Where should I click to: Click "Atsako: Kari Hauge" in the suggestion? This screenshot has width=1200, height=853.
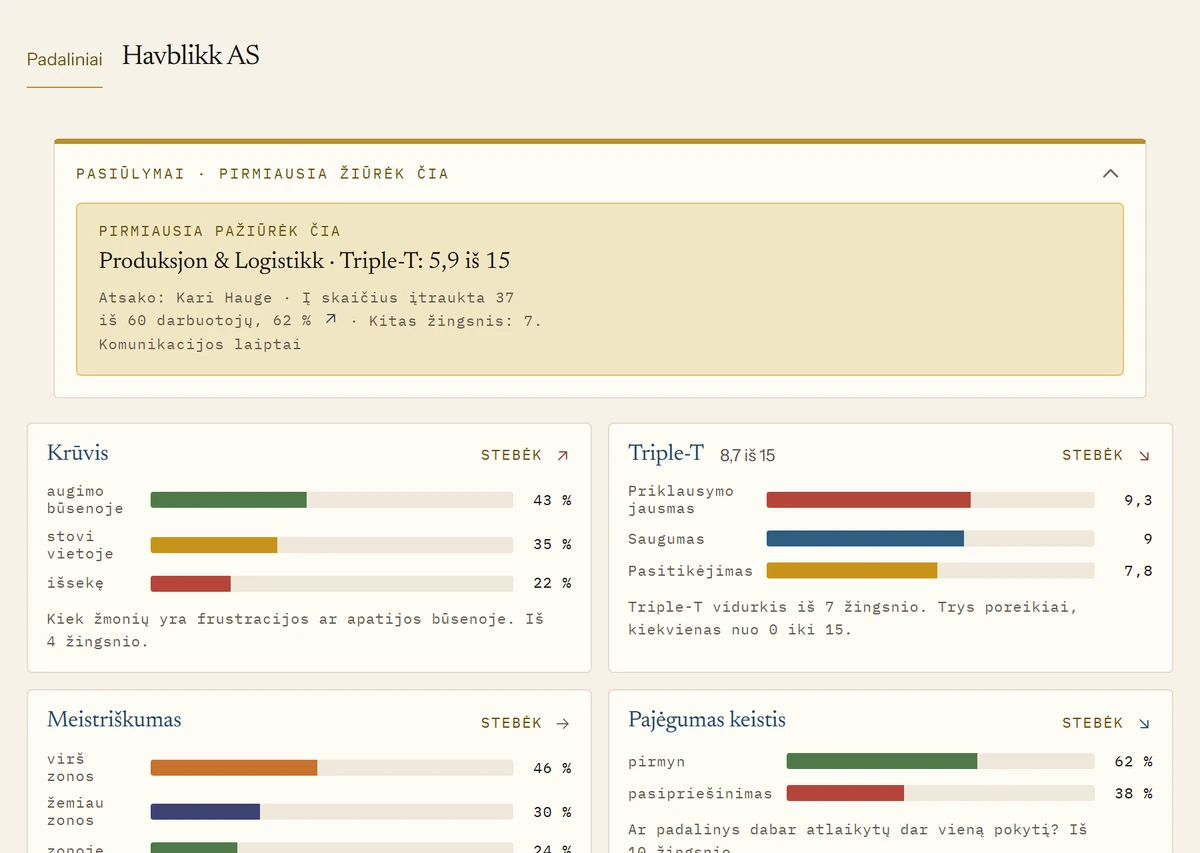coord(185,298)
